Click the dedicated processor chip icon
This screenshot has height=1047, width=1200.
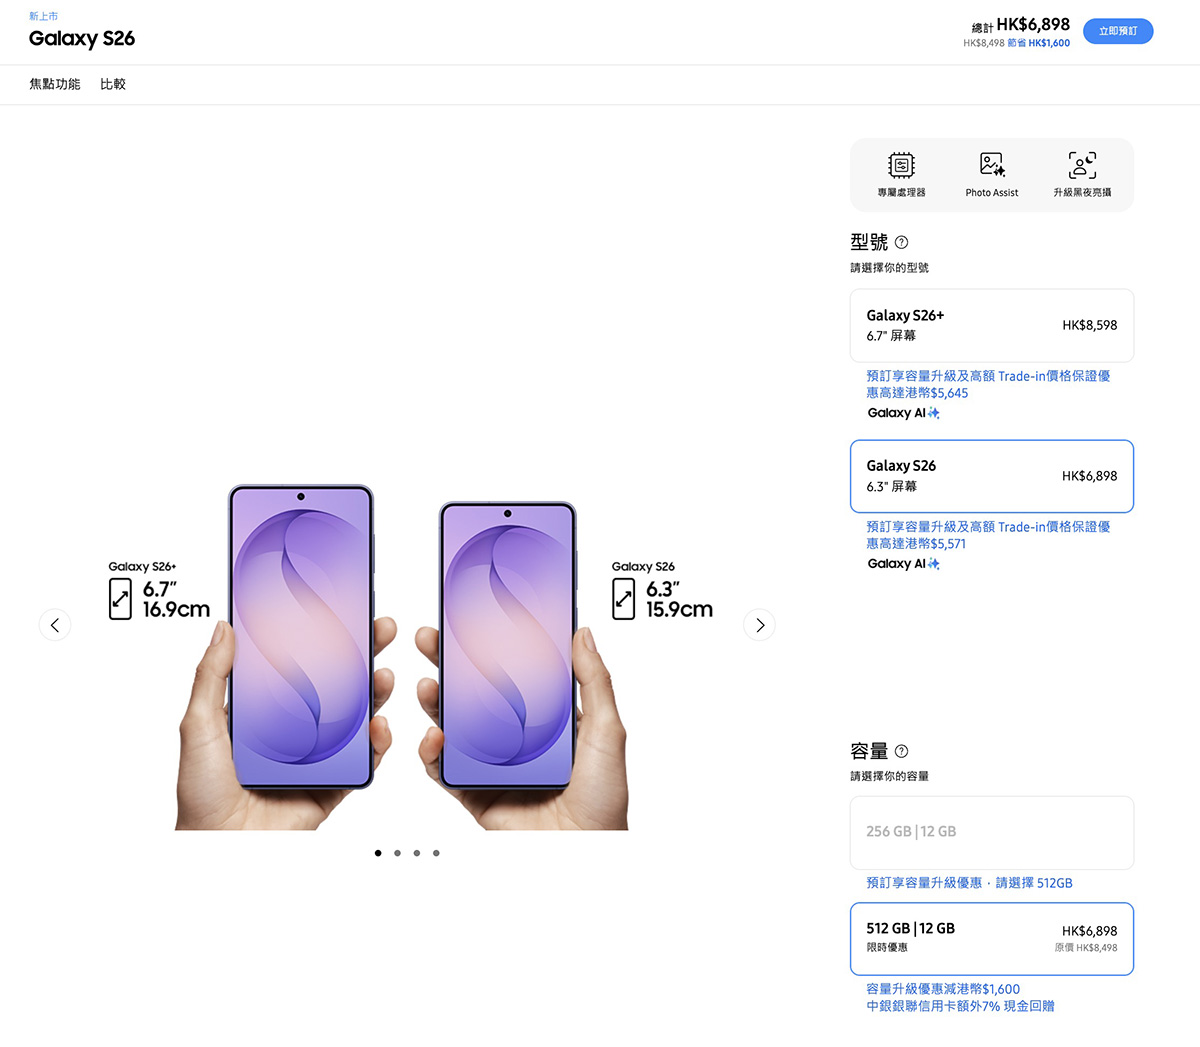point(901,165)
